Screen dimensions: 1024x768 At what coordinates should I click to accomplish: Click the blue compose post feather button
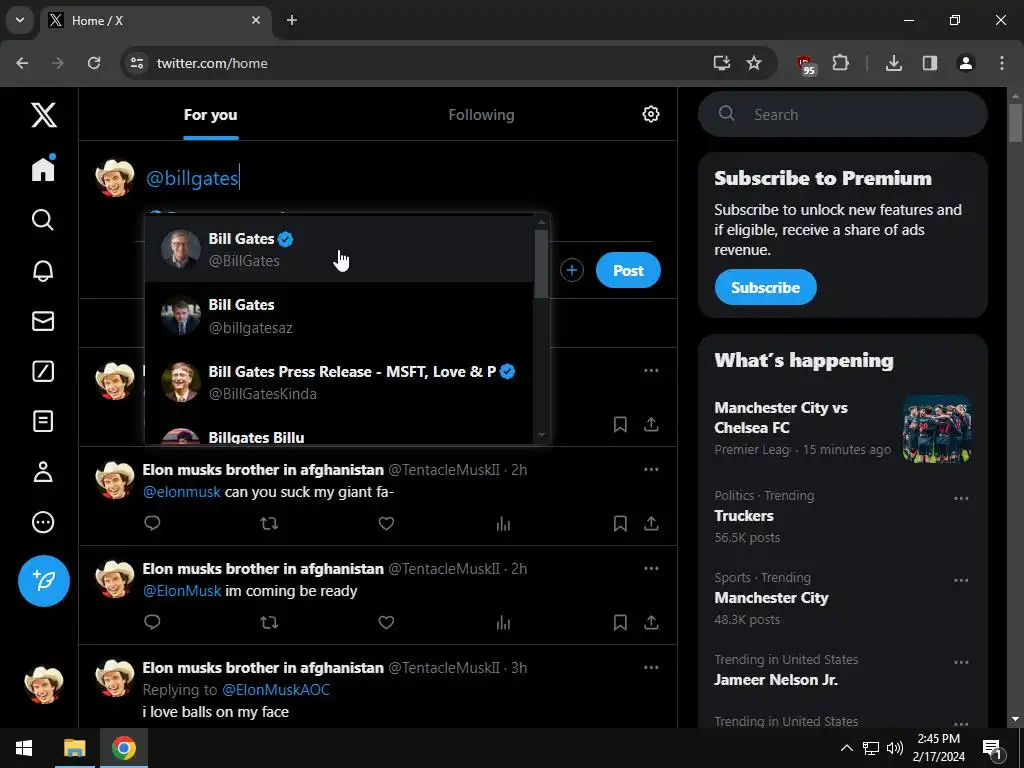pos(44,581)
